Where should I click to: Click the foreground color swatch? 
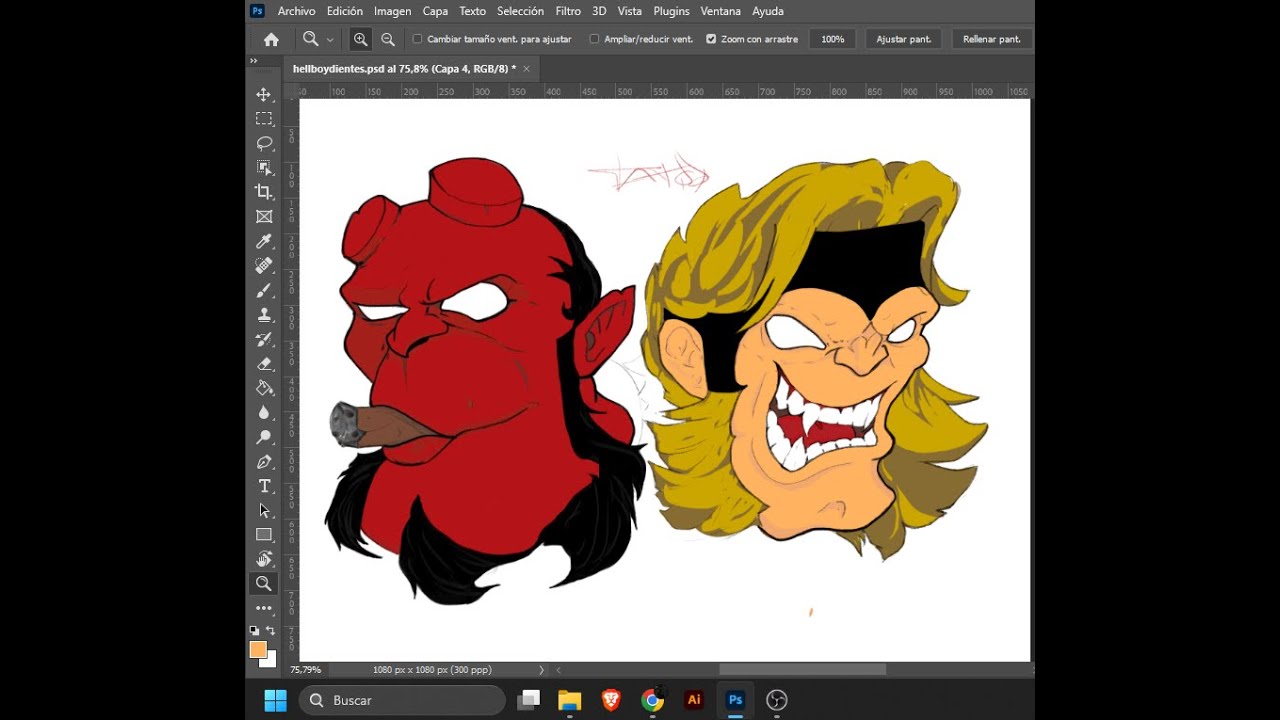(258, 649)
